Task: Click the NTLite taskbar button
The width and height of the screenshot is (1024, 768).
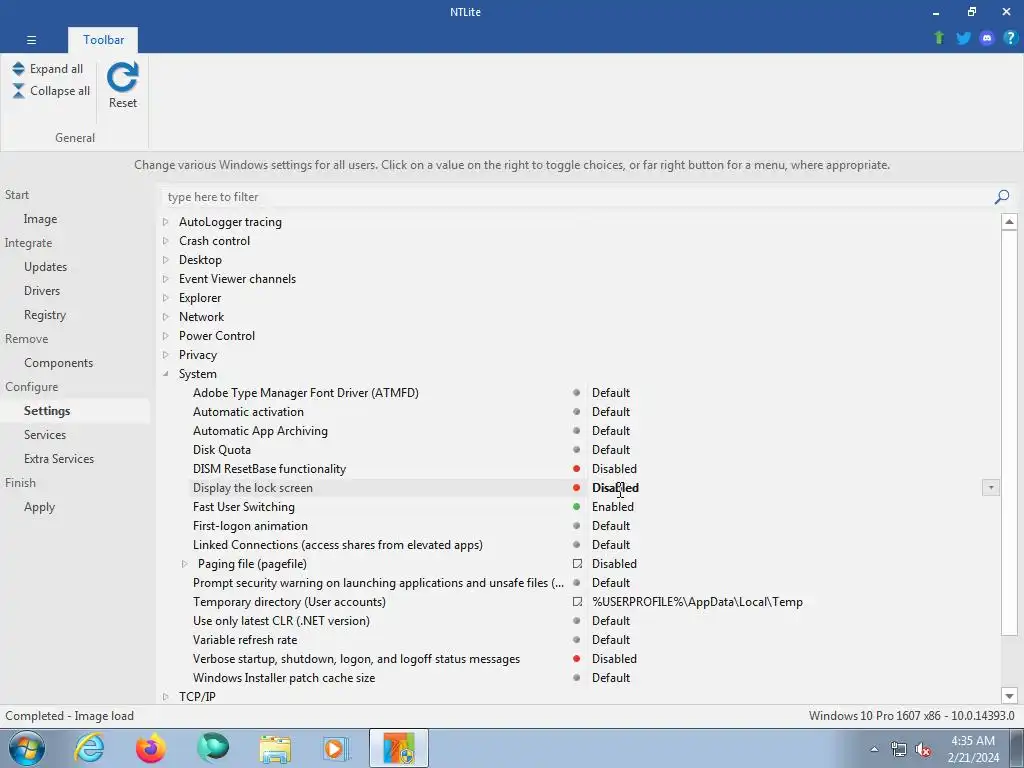Action: [x=399, y=748]
